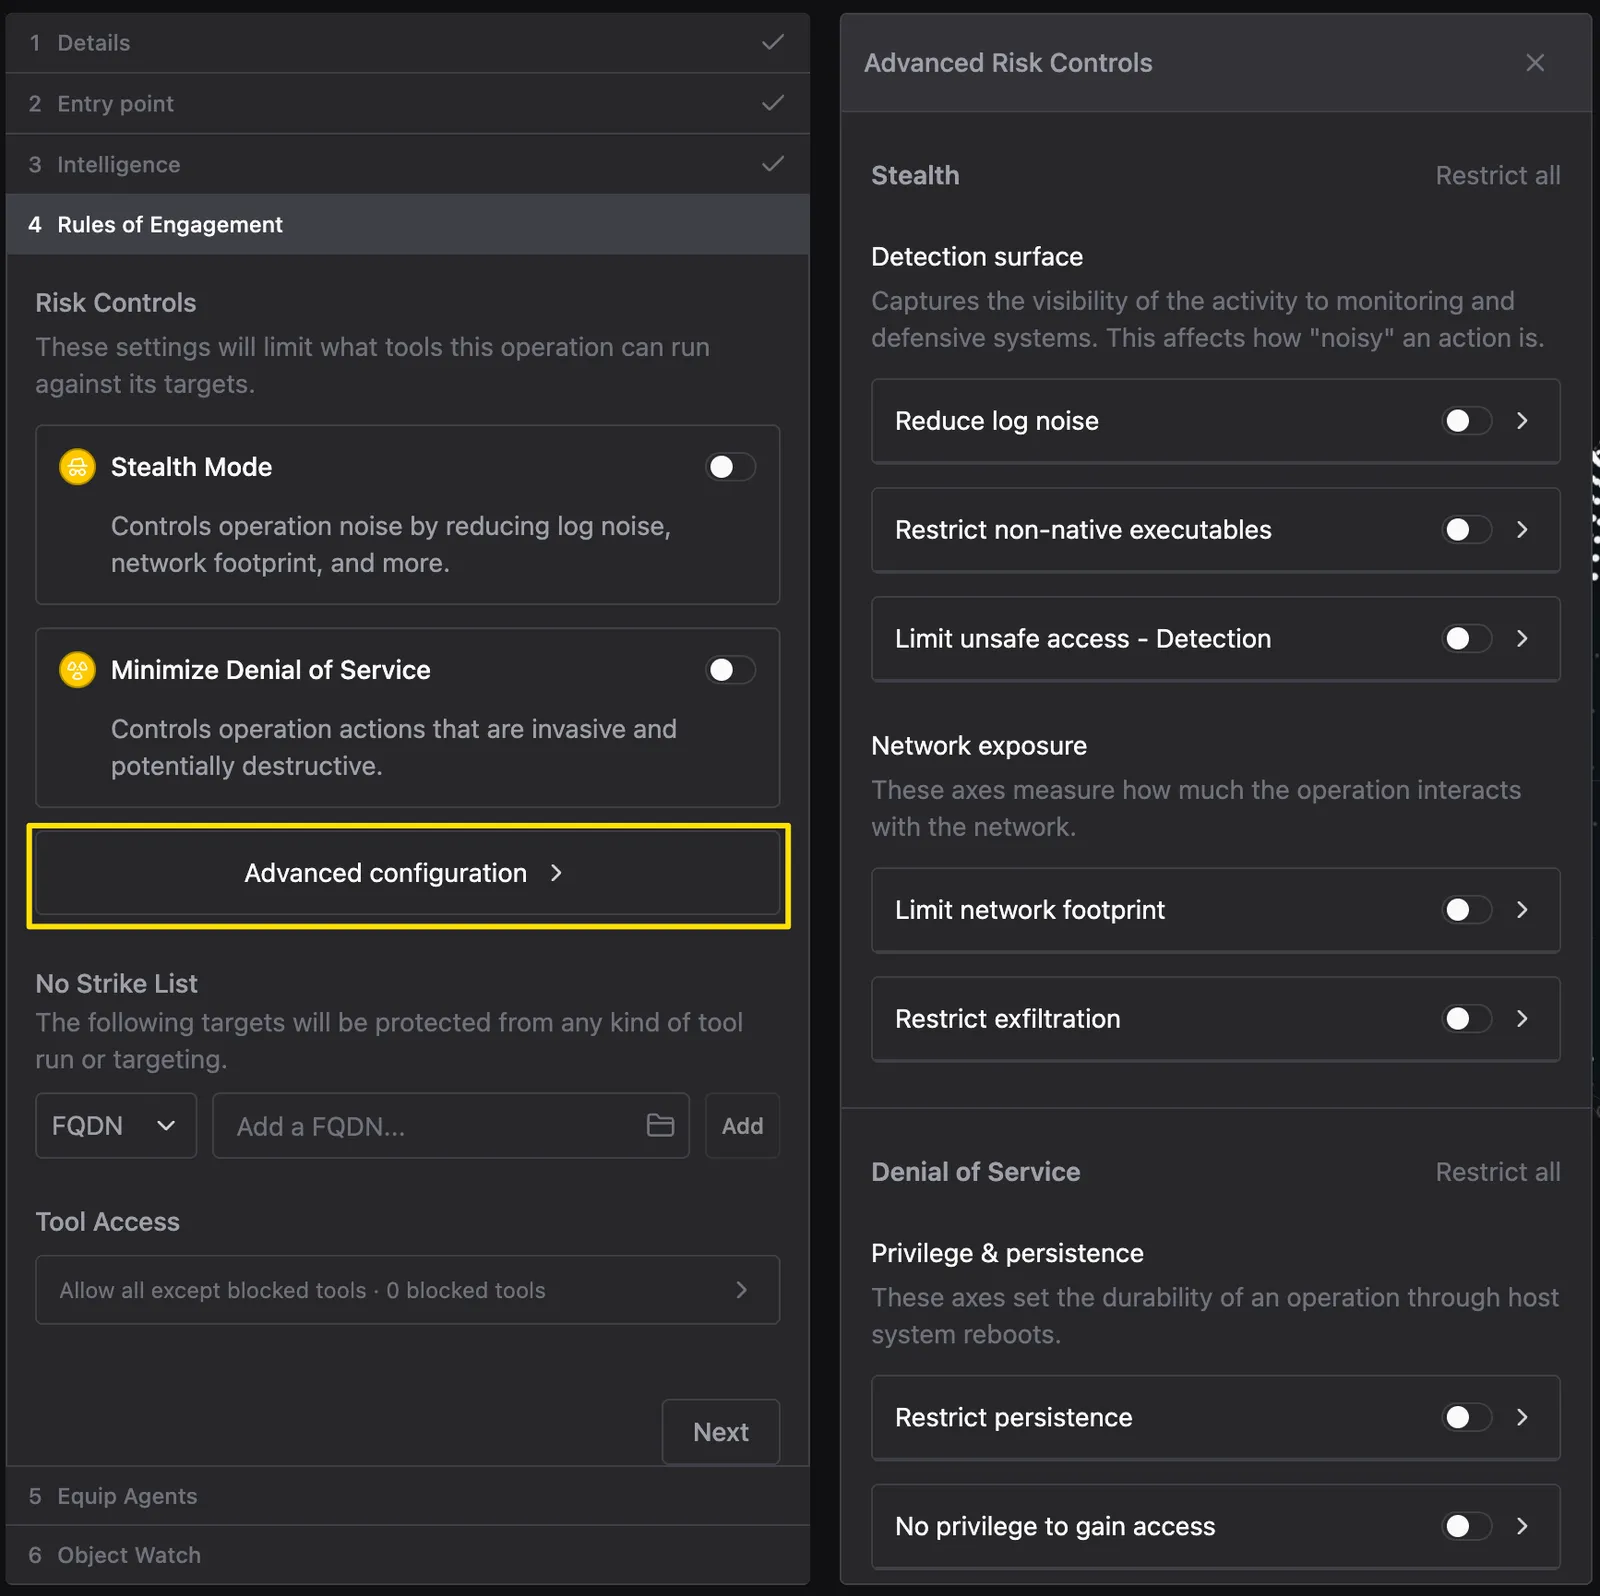Expand Restrict exfiltration chevron
The height and width of the screenshot is (1596, 1600).
[1522, 1019]
